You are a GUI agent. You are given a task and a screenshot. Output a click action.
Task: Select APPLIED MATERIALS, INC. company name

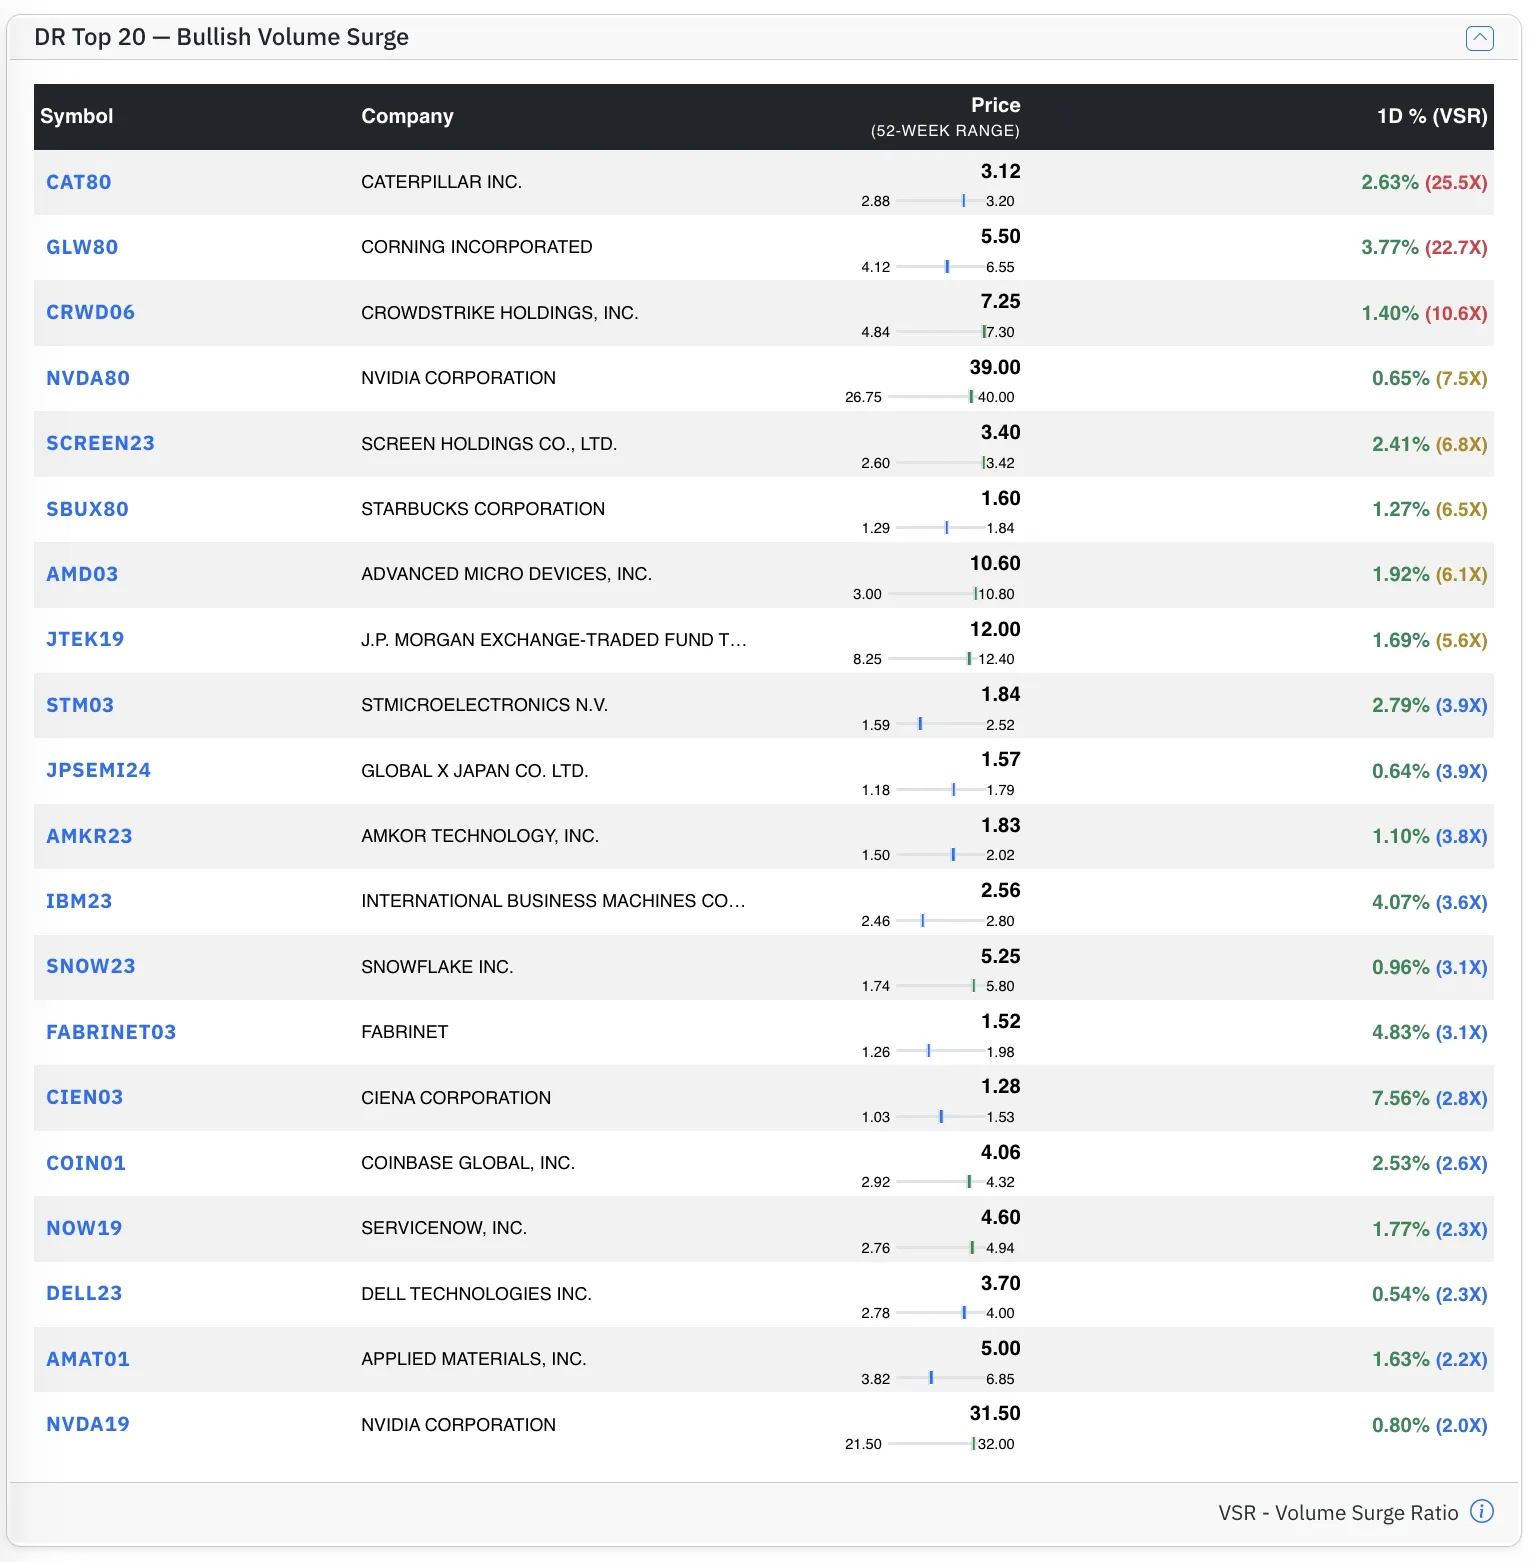click(x=474, y=1359)
